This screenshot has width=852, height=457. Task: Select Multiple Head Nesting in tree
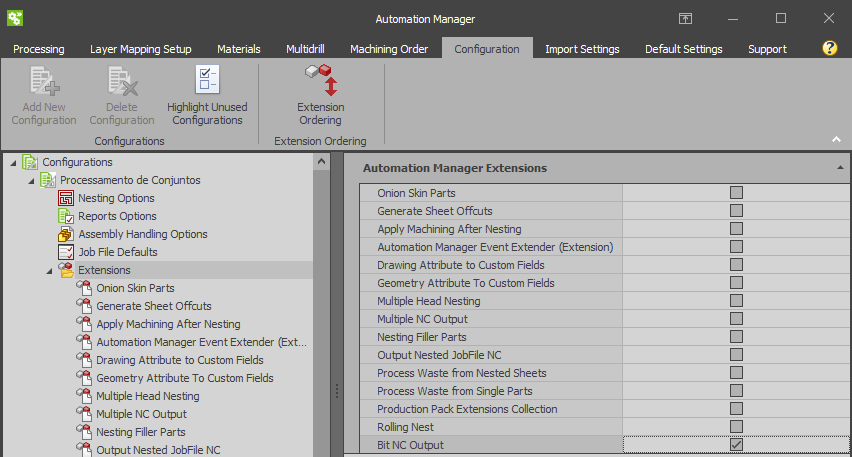pos(148,396)
